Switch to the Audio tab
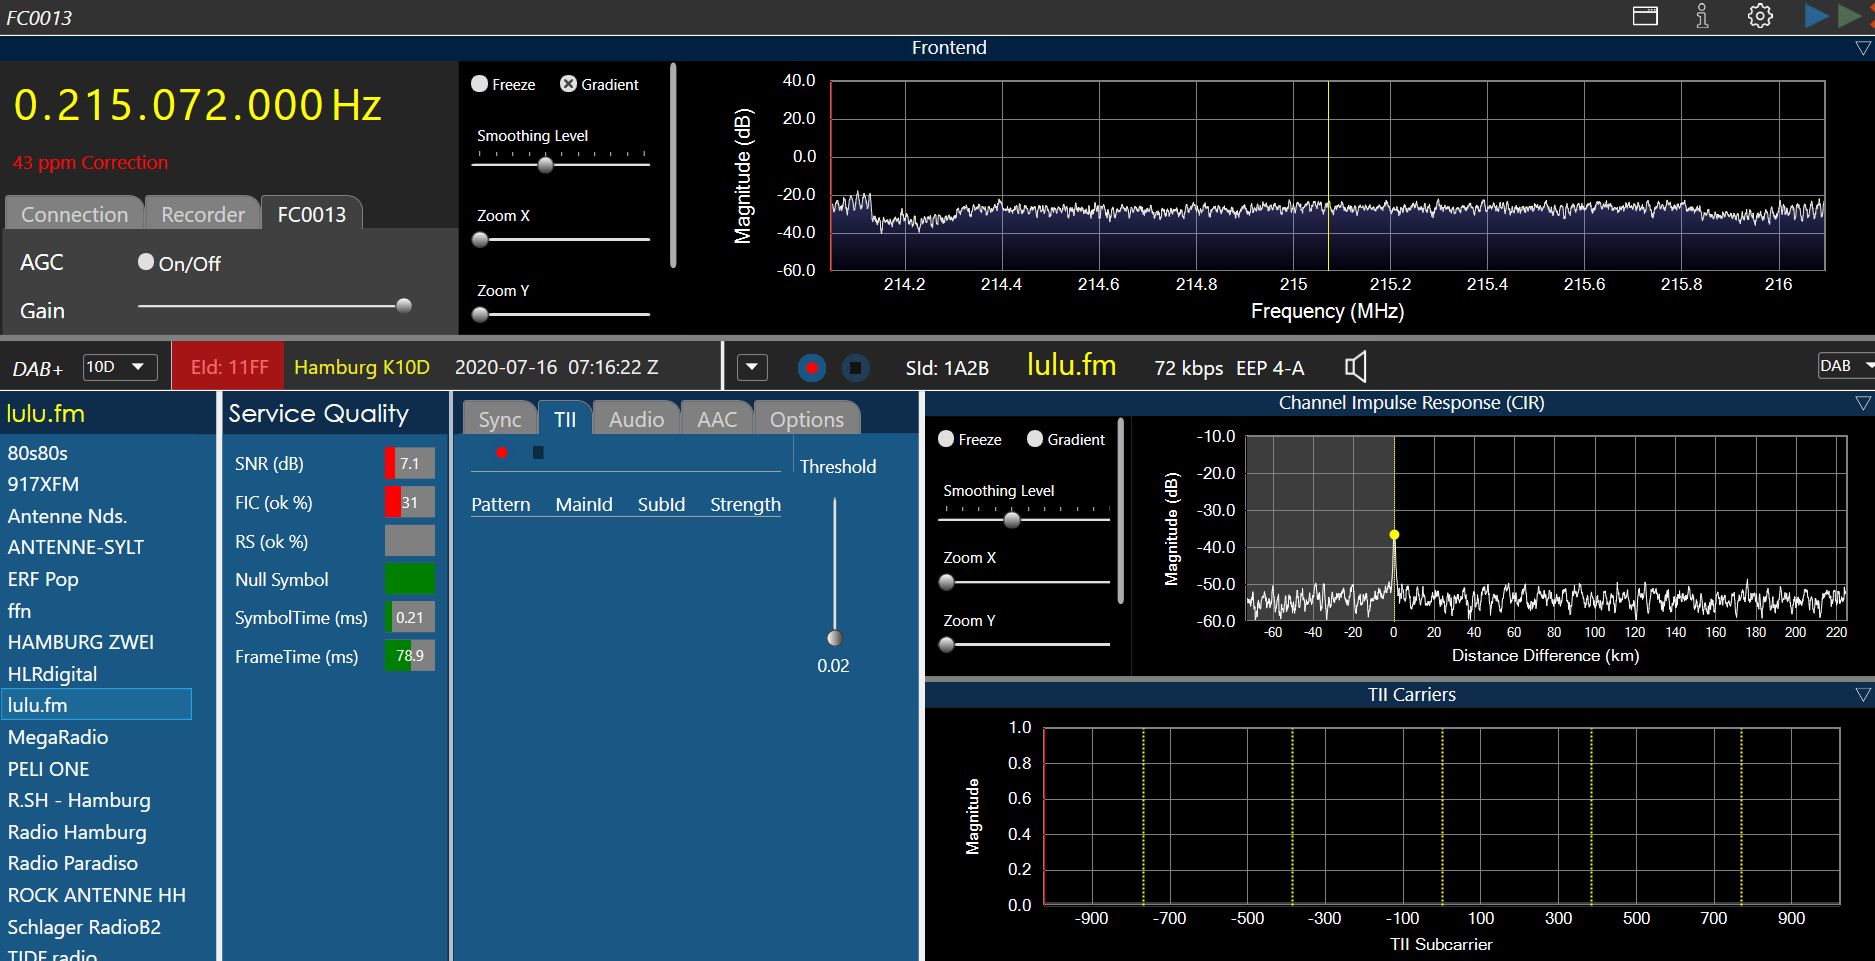The image size is (1875, 961). tap(636, 419)
